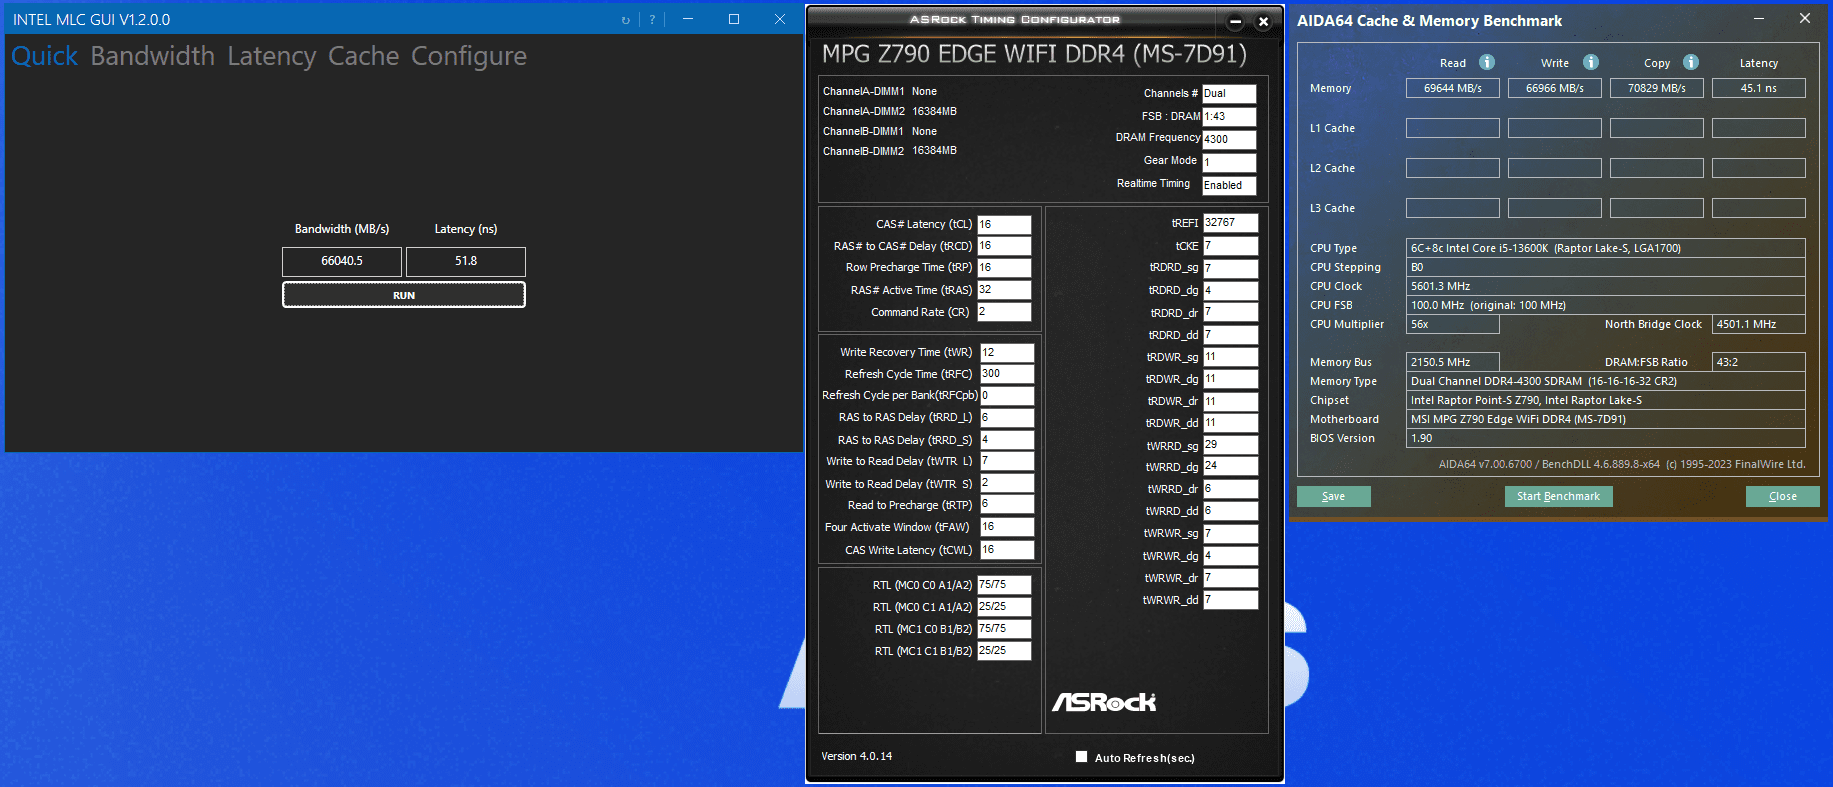Click the Memory Write 66966 MB/s field
Image resolution: width=1833 pixels, height=787 pixels.
[x=1554, y=88]
